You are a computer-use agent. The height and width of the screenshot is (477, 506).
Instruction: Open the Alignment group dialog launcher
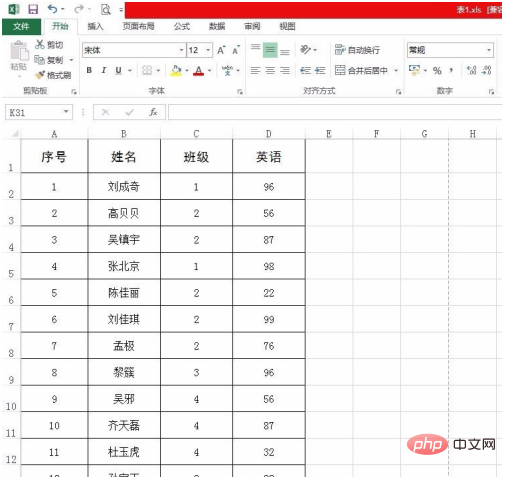coord(398,92)
